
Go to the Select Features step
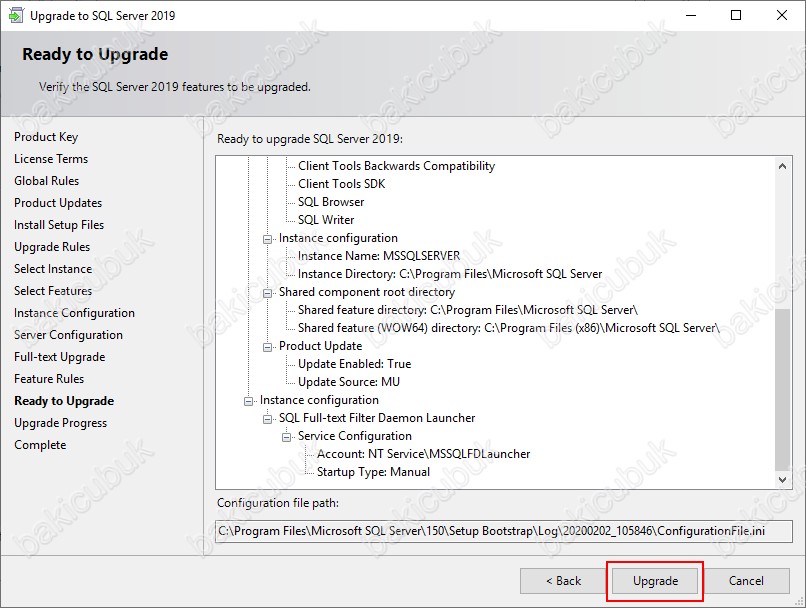pos(53,291)
